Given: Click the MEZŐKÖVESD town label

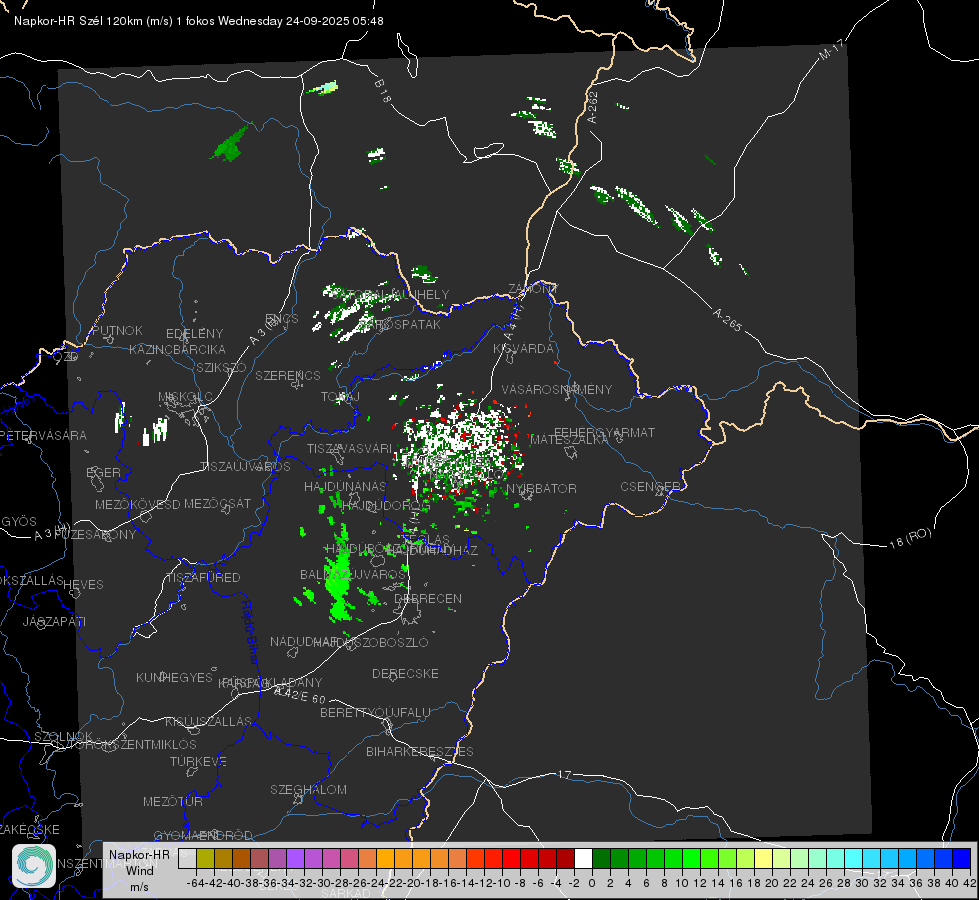Looking at the screenshot, I should [137, 504].
